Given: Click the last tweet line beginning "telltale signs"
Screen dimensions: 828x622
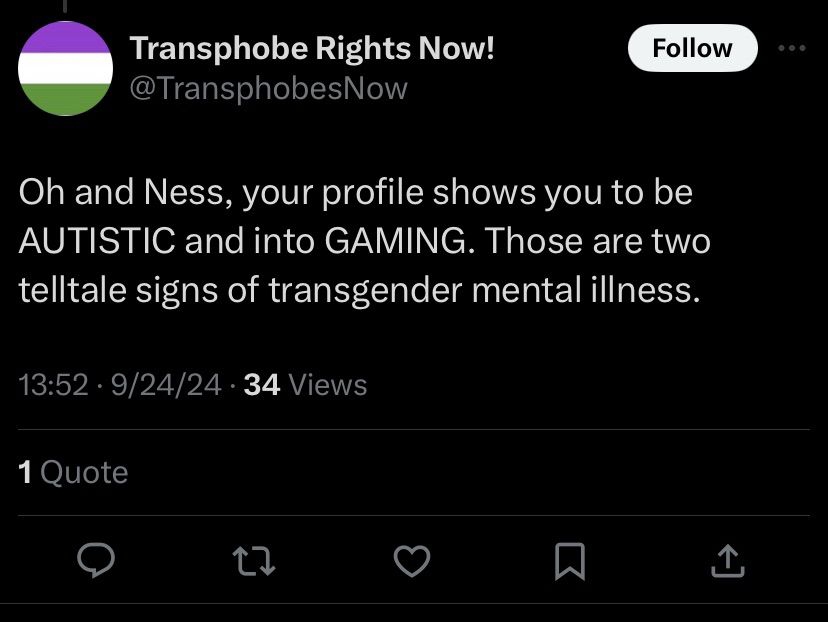Looking at the screenshot, I should (x=355, y=290).
